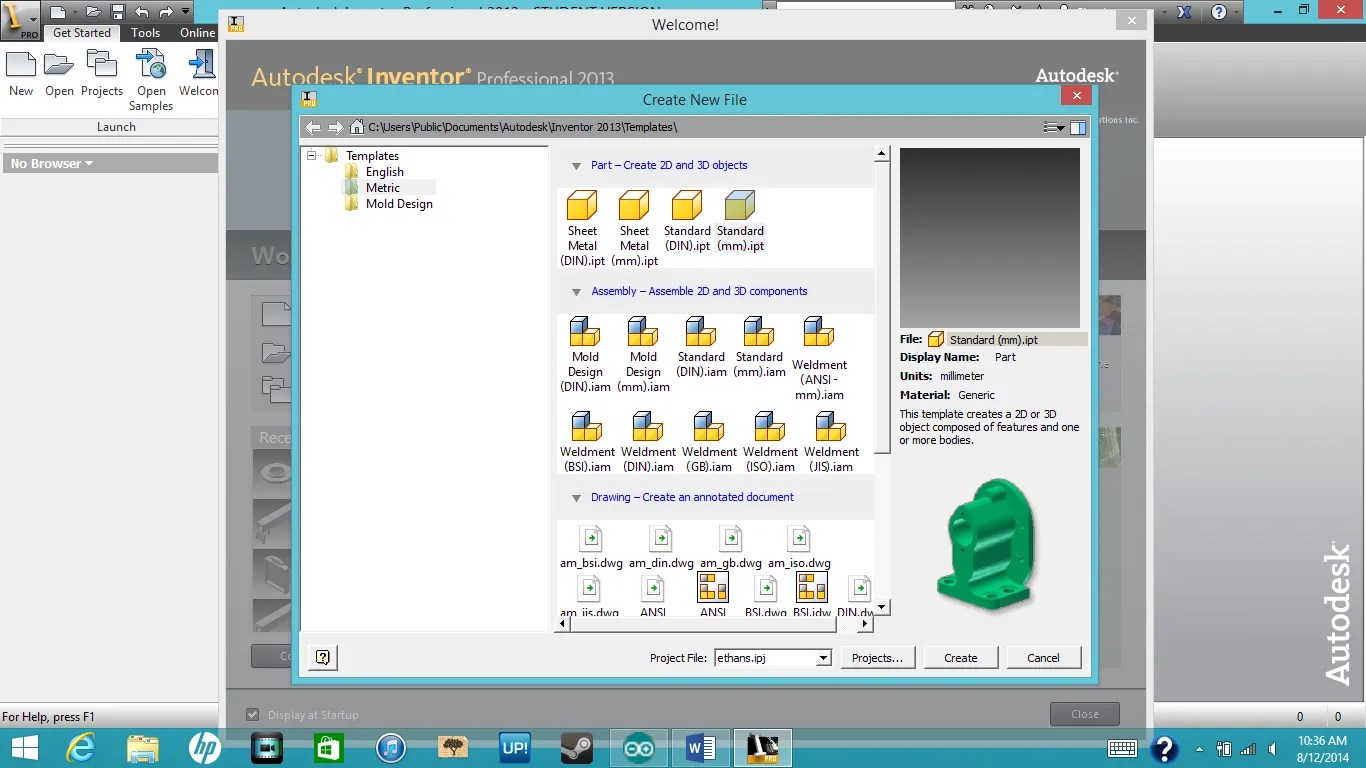
Task: Open the view options dropdown in dialog
Action: (1054, 127)
